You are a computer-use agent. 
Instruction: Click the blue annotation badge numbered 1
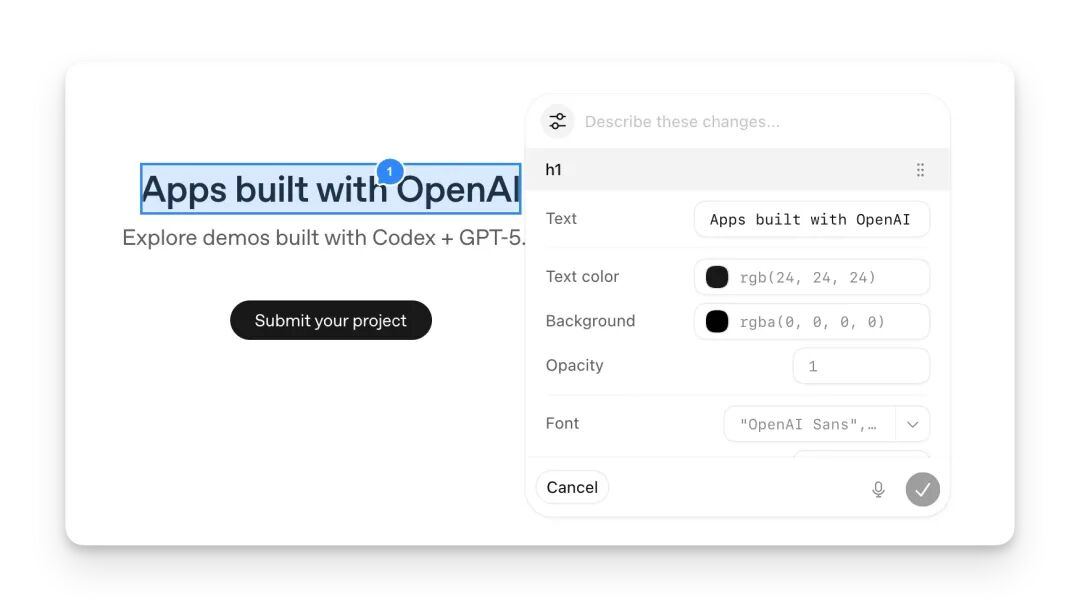(x=390, y=171)
